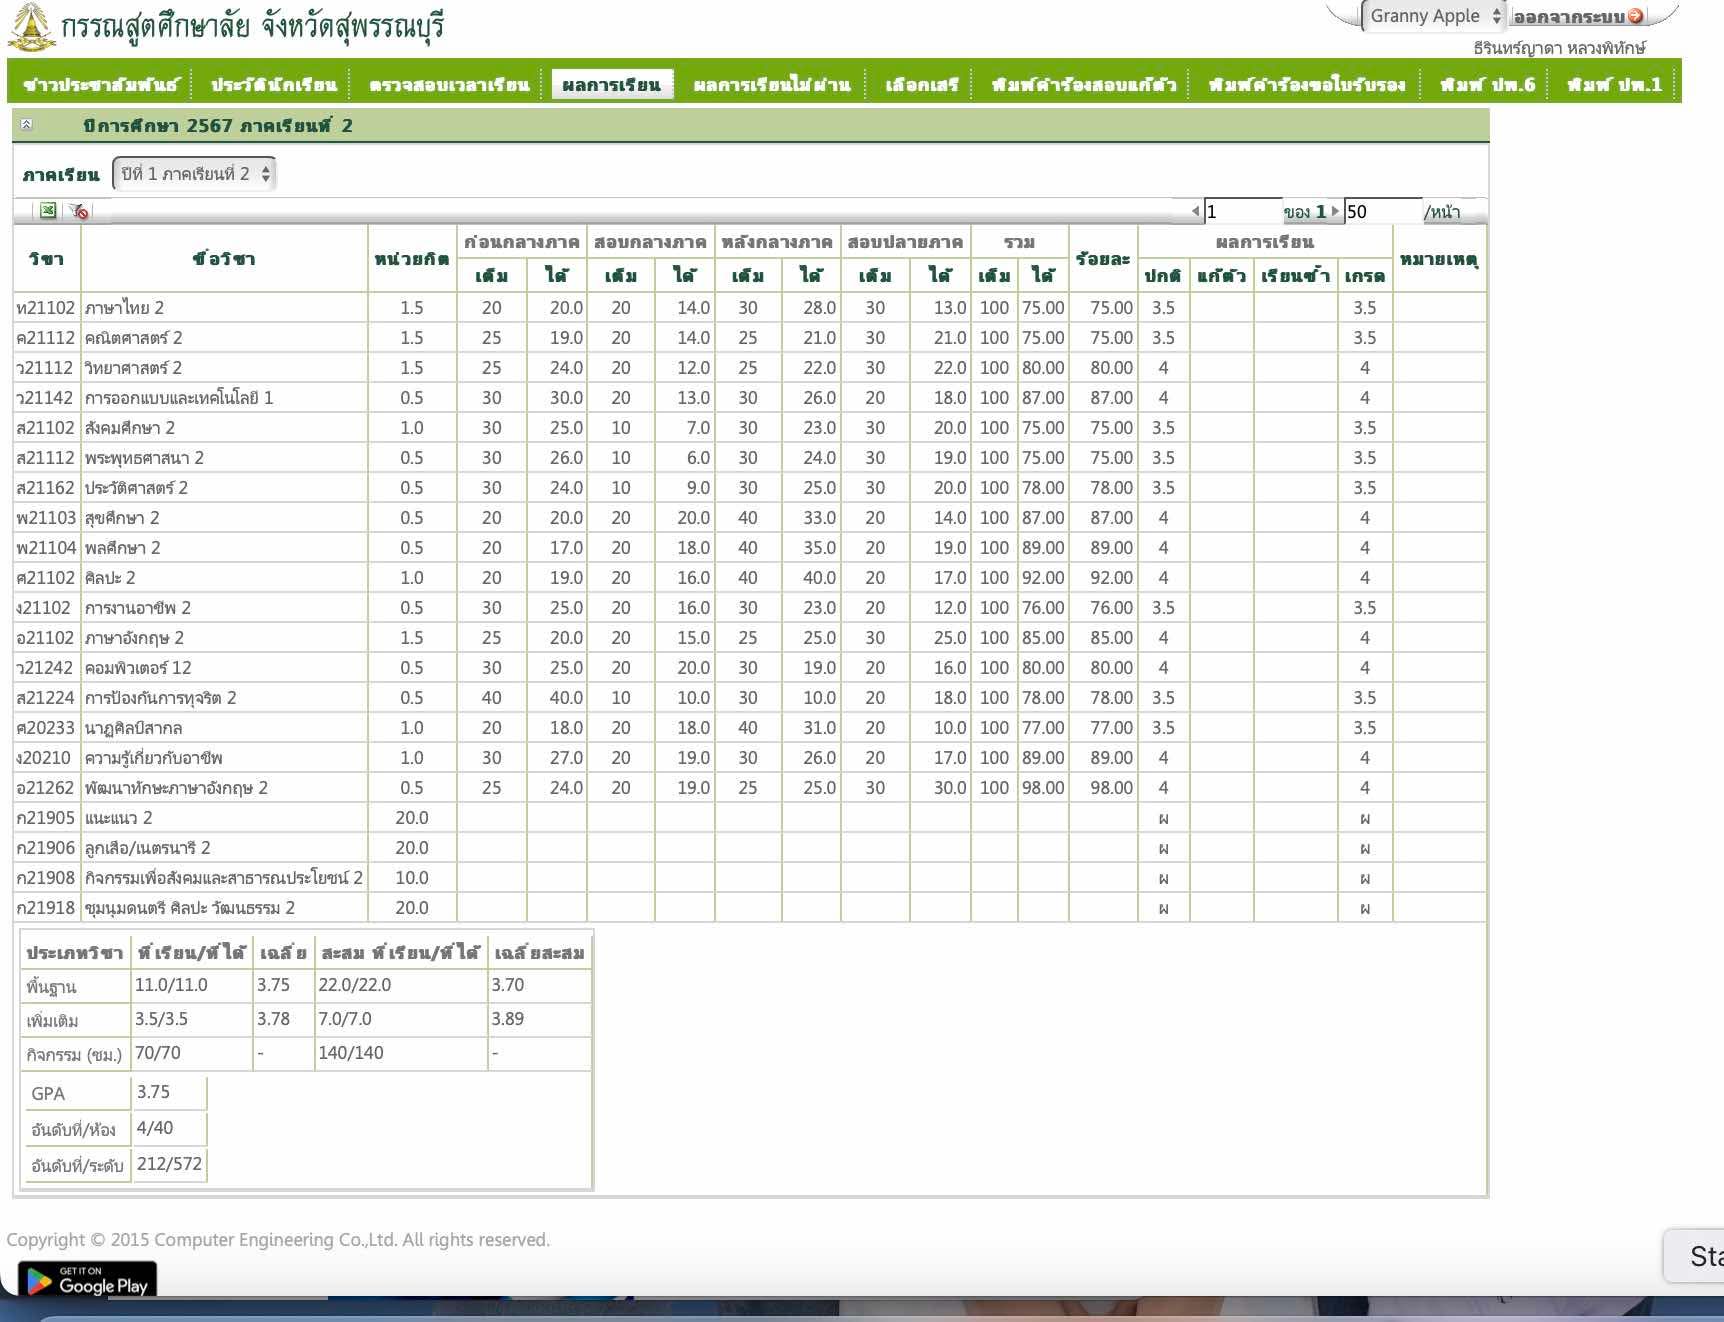The image size is (1724, 1322).
Task: Open the ภาคเรียน semester dropdown
Action: pyautogui.click(x=194, y=174)
